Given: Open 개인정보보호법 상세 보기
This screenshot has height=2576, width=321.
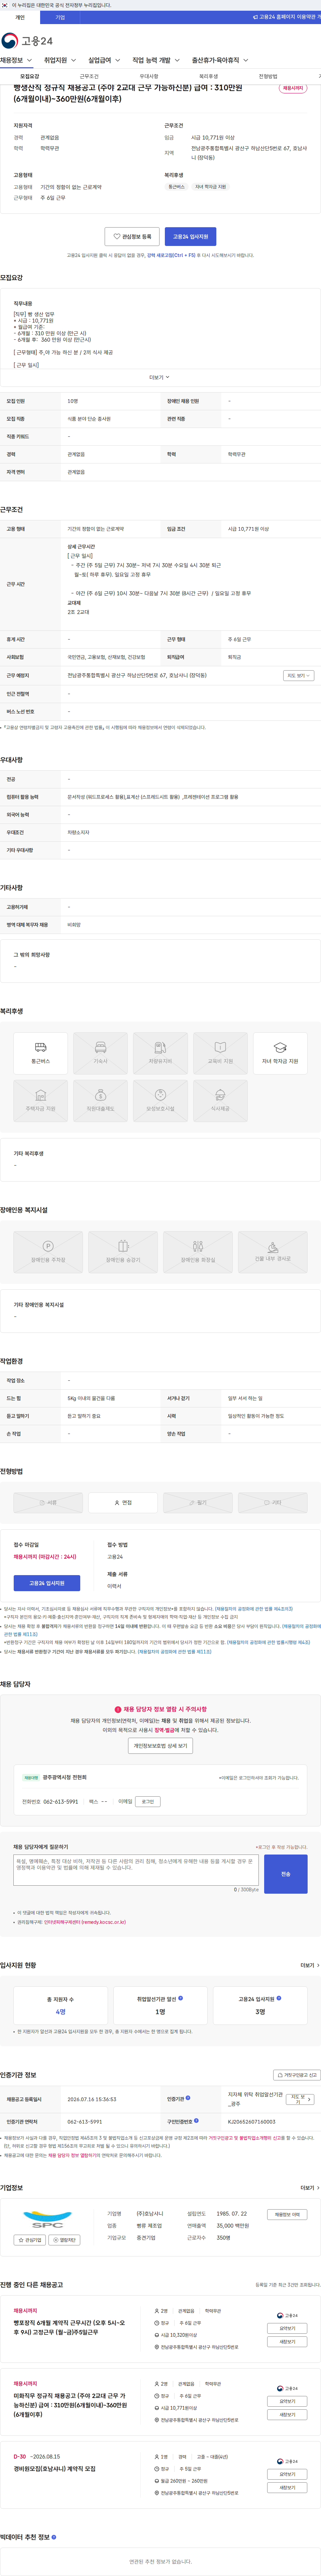Looking at the screenshot, I should pyautogui.click(x=160, y=1746).
